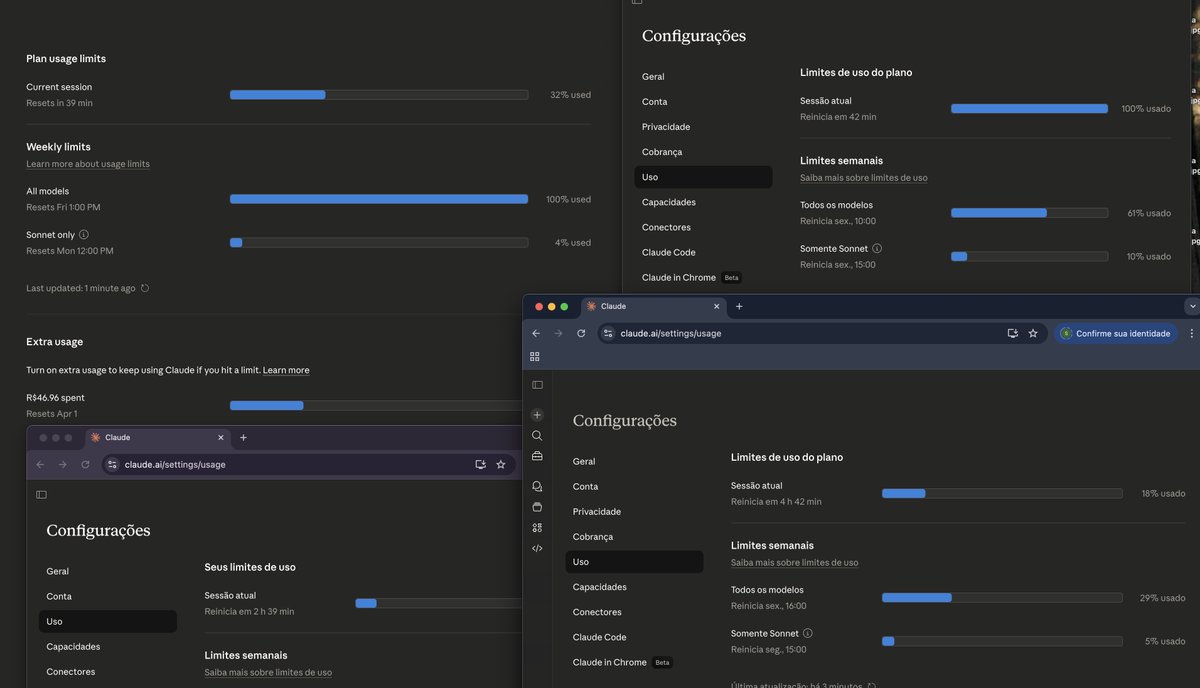Open Claude Code in the top-right window menu
The height and width of the screenshot is (688, 1200).
pos(703,252)
